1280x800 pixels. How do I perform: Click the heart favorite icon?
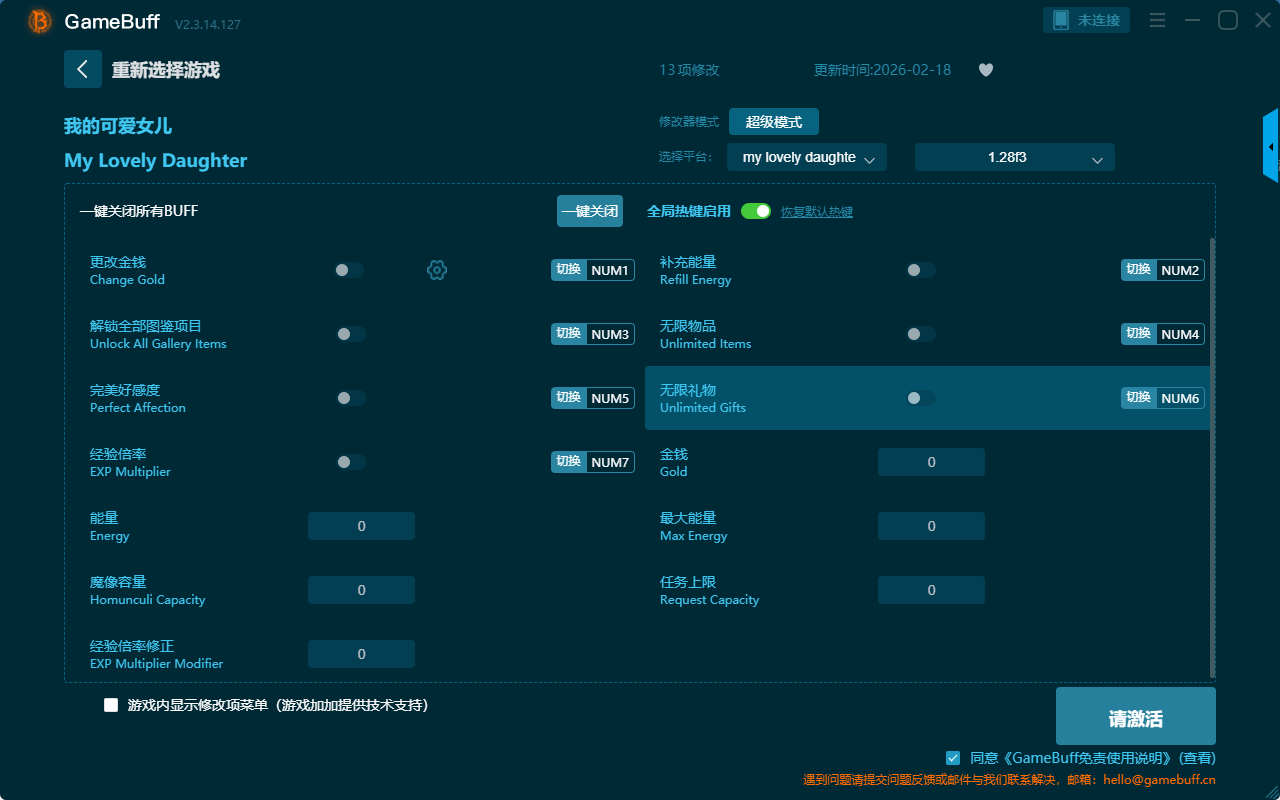tap(985, 70)
